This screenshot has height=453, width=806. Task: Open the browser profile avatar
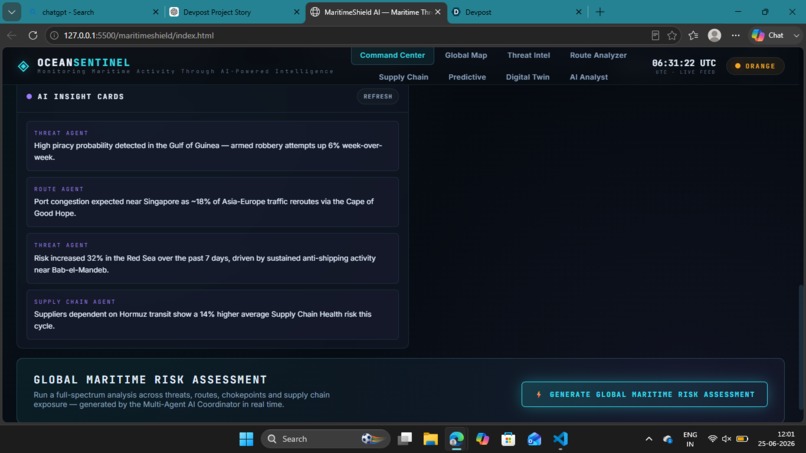point(715,35)
